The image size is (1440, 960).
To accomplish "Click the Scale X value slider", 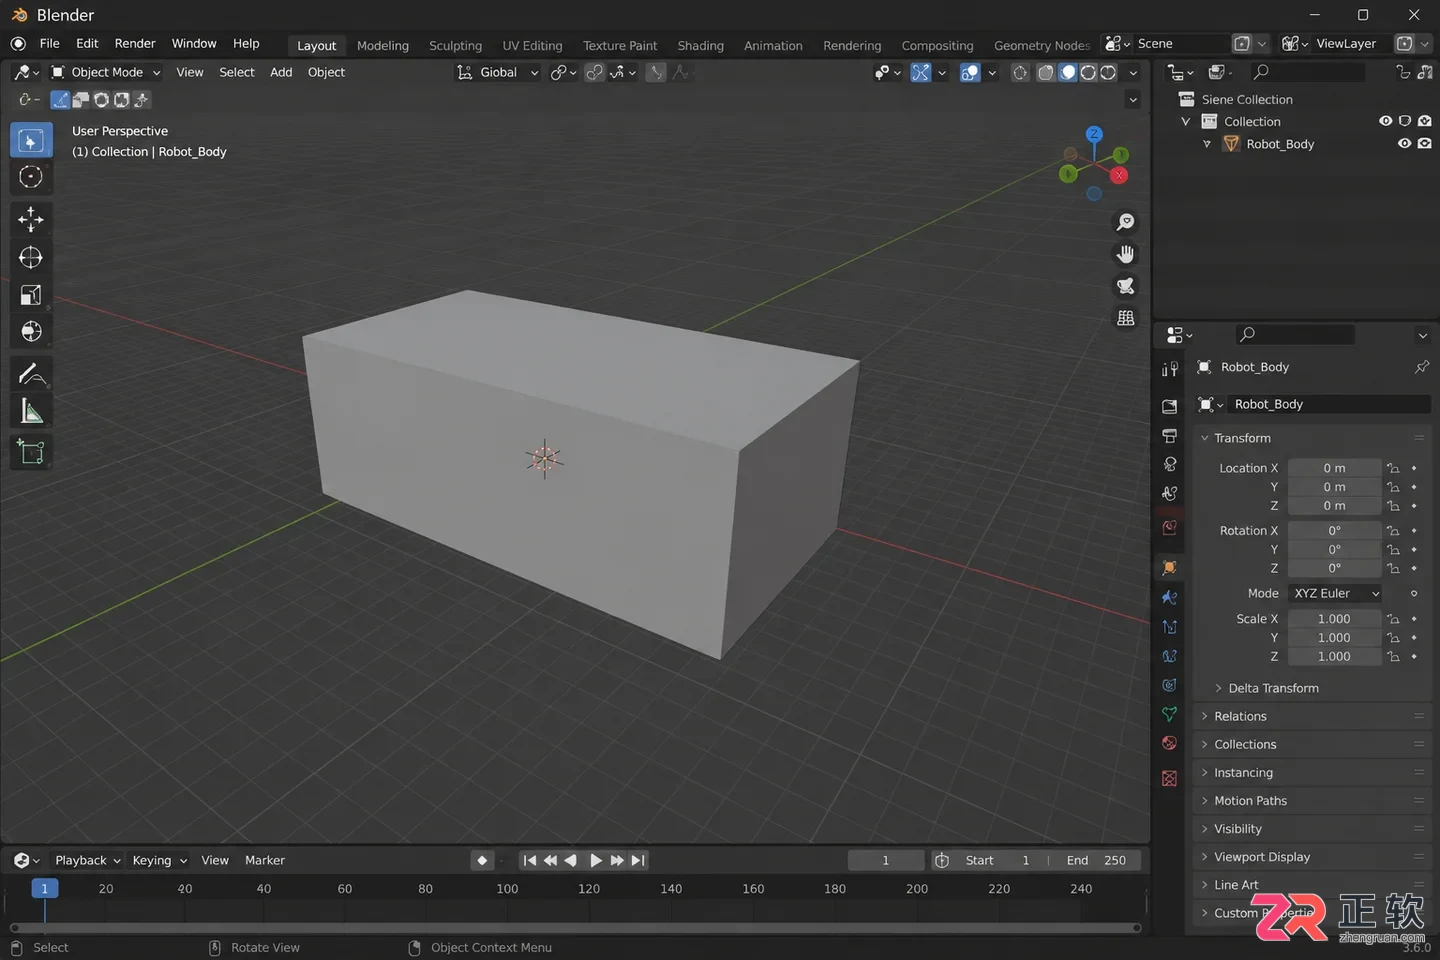I will [1334, 619].
